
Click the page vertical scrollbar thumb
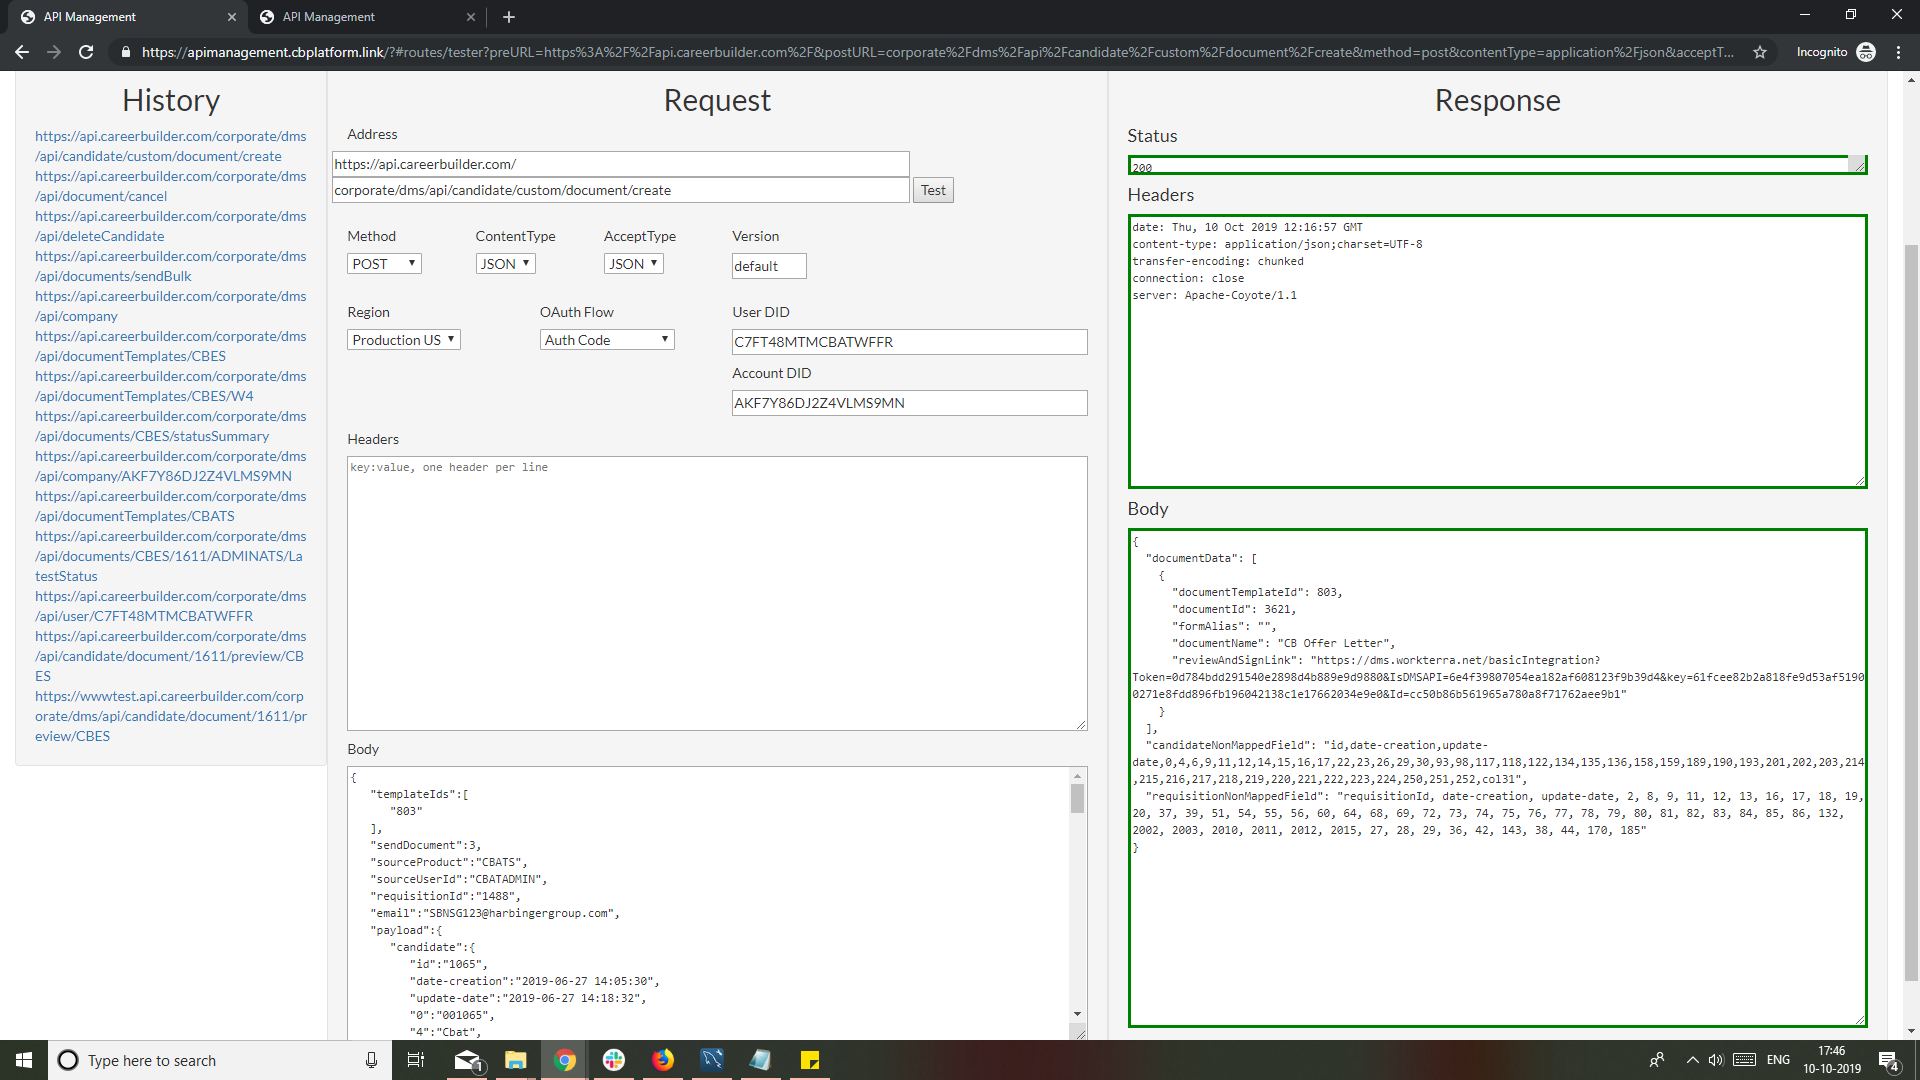pyautogui.click(x=1911, y=612)
